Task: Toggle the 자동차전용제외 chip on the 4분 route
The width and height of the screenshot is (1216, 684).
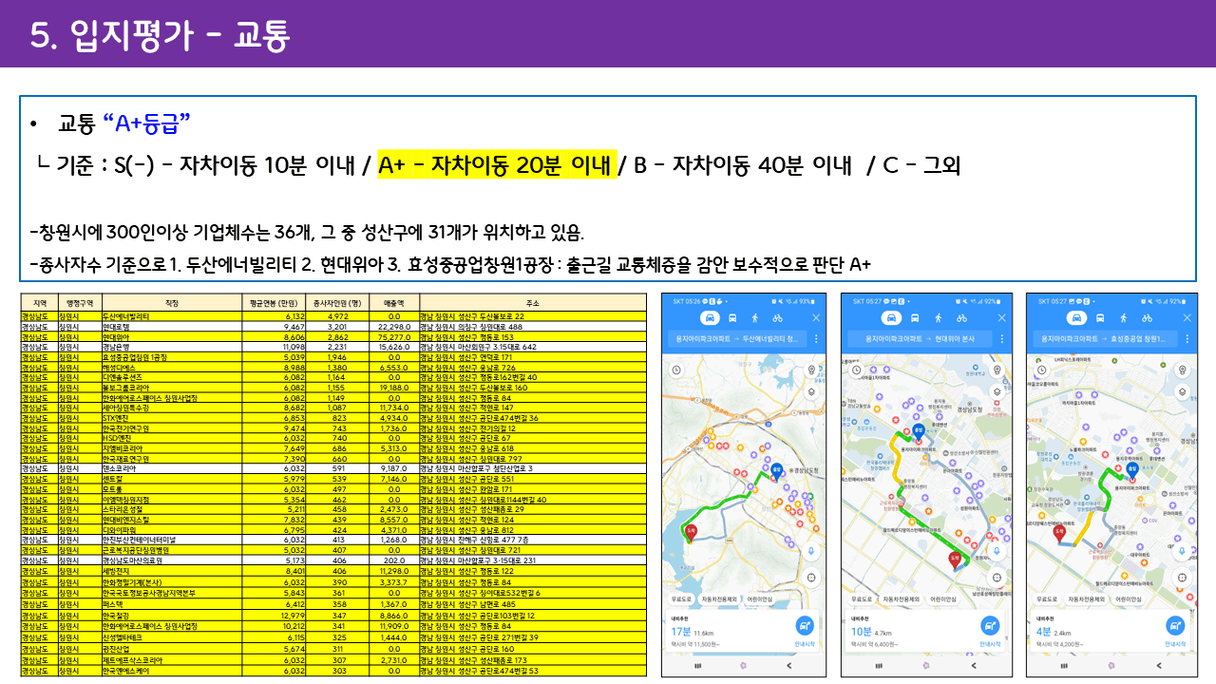Action: pos(1087,599)
